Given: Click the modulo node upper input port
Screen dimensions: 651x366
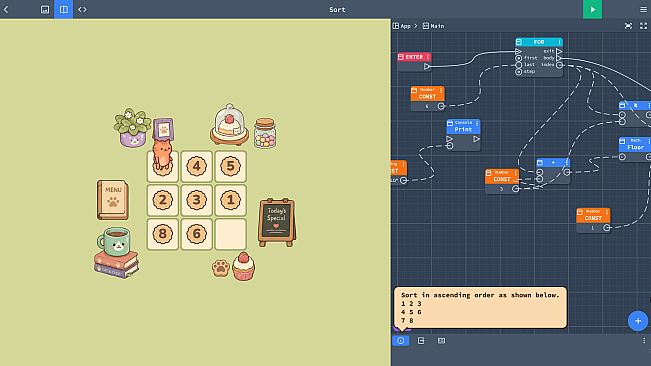Looking at the screenshot, I should tap(622, 115).
